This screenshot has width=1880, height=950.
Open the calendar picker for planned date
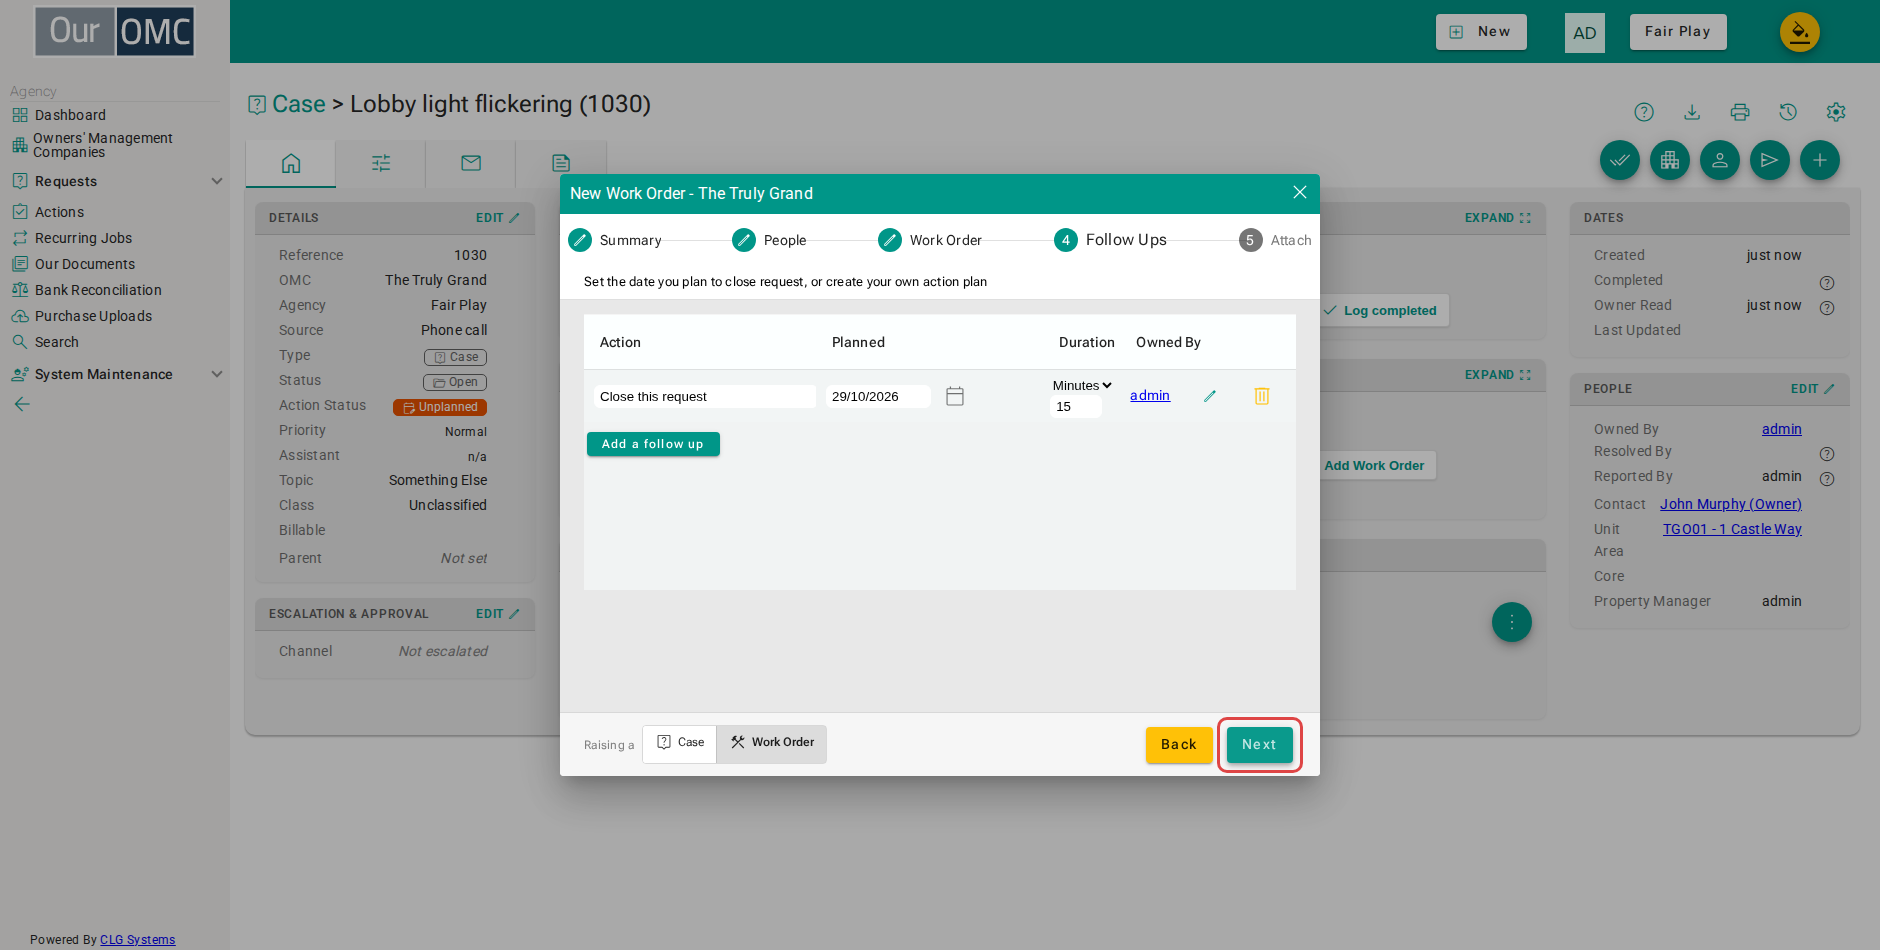coord(955,396)
